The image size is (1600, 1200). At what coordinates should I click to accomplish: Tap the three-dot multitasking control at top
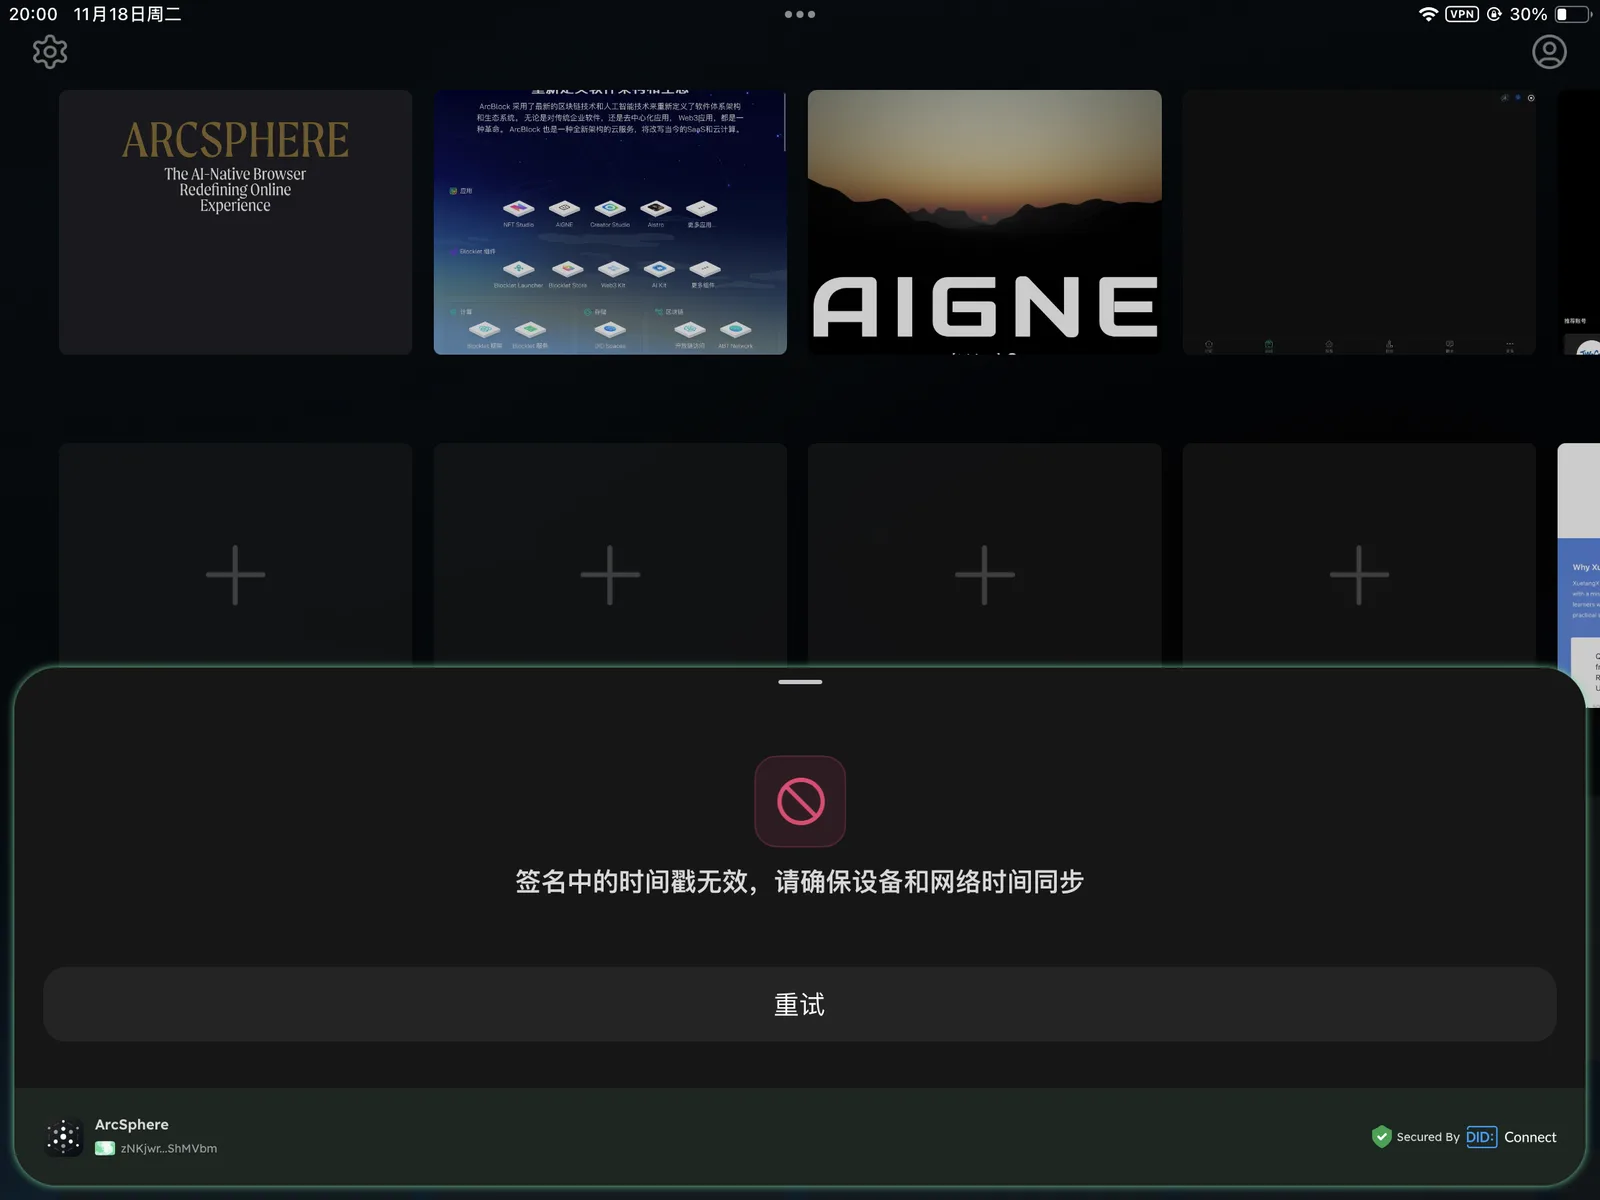click(x=800, y=14)
